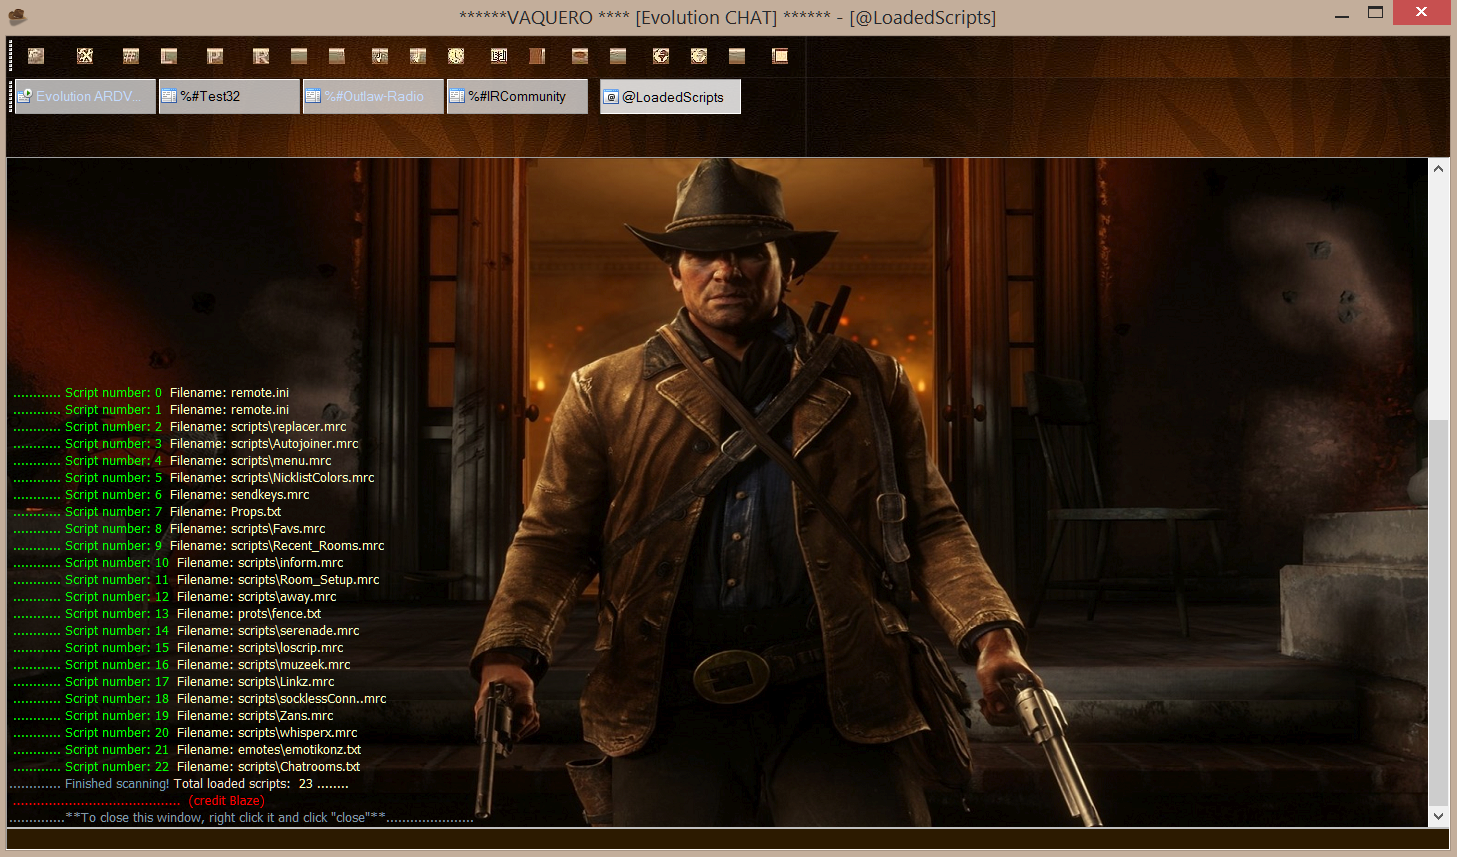Click the crossed tools options icon
The height and width of the screenshot is (857, 1457).
pyautogui.click(x=85, y=56)
